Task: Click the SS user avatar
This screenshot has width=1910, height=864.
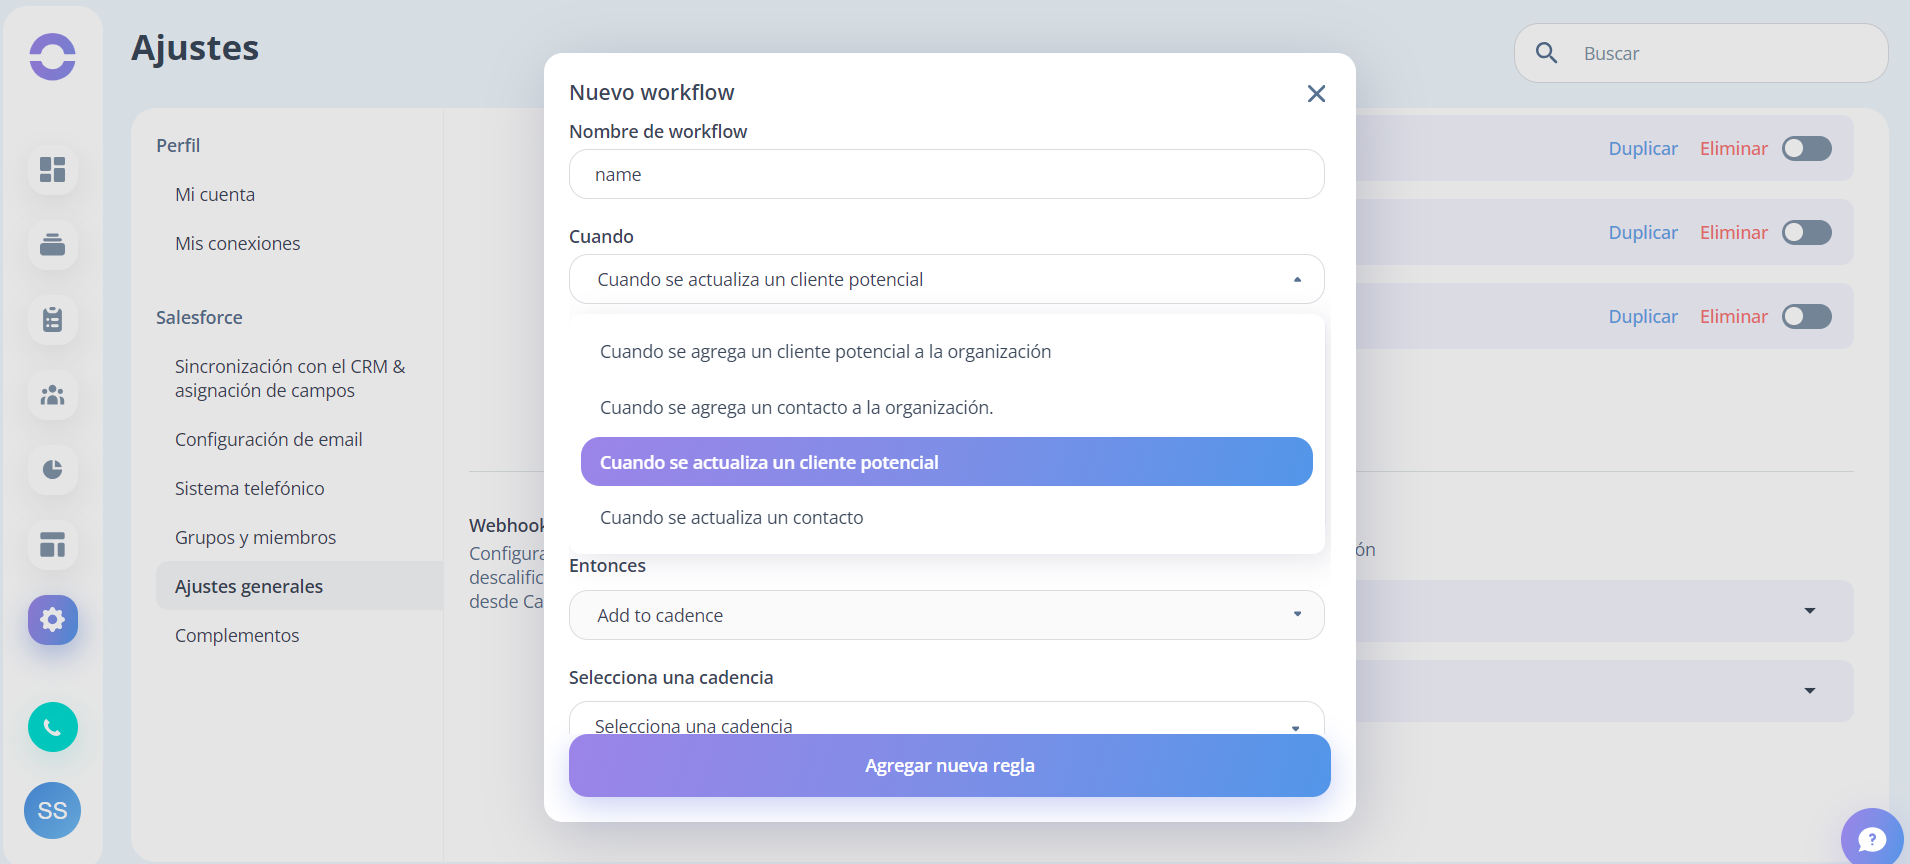Action: 53,810
